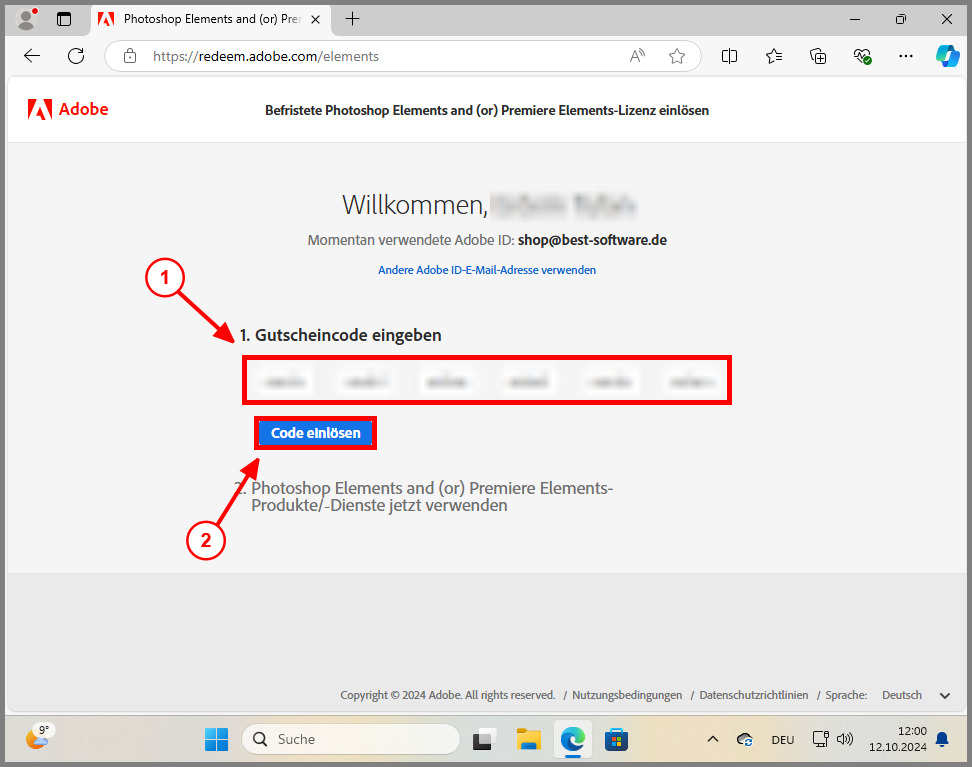Start Read aloud for the page
The width and height of the screenshot is (972, 767).
click(x=637, y=56)
